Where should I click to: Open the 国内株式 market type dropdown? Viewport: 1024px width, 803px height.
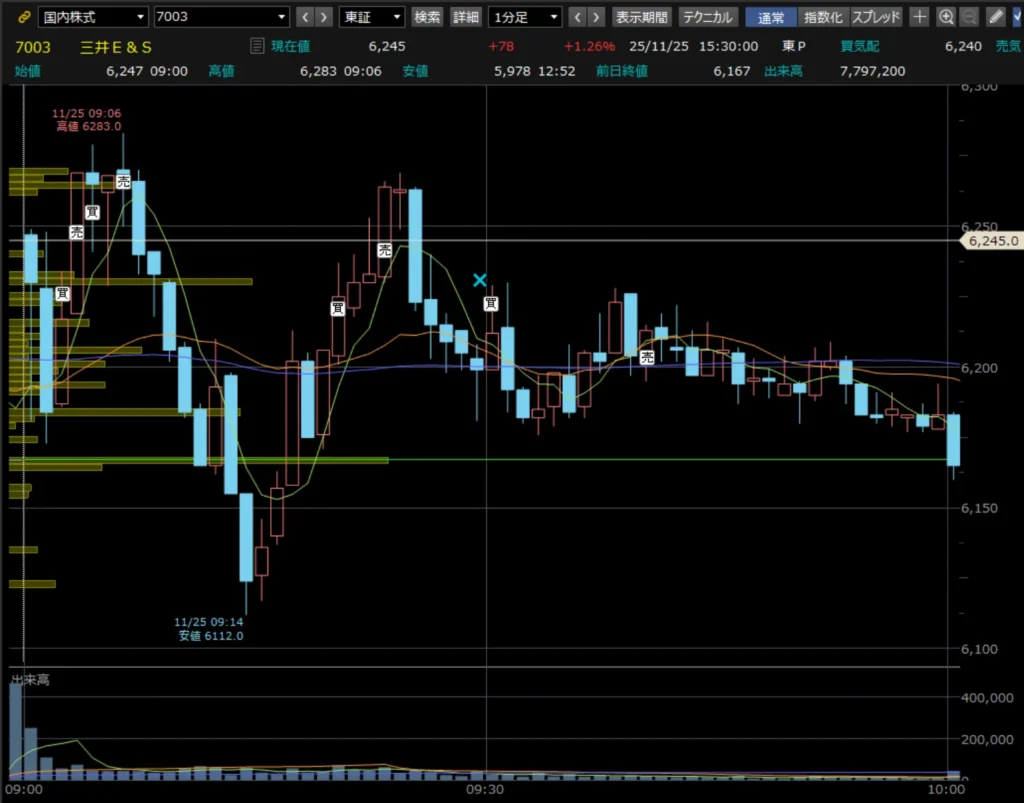pos(93,17)
